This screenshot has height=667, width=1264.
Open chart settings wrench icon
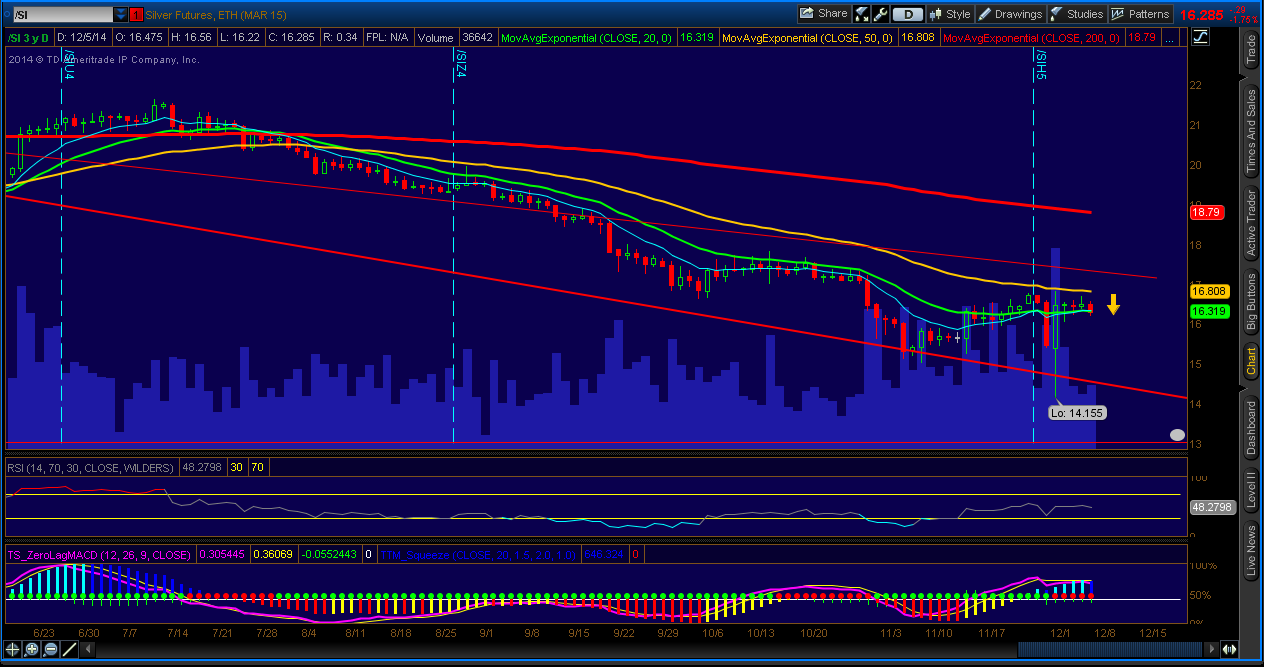[880, 14]
